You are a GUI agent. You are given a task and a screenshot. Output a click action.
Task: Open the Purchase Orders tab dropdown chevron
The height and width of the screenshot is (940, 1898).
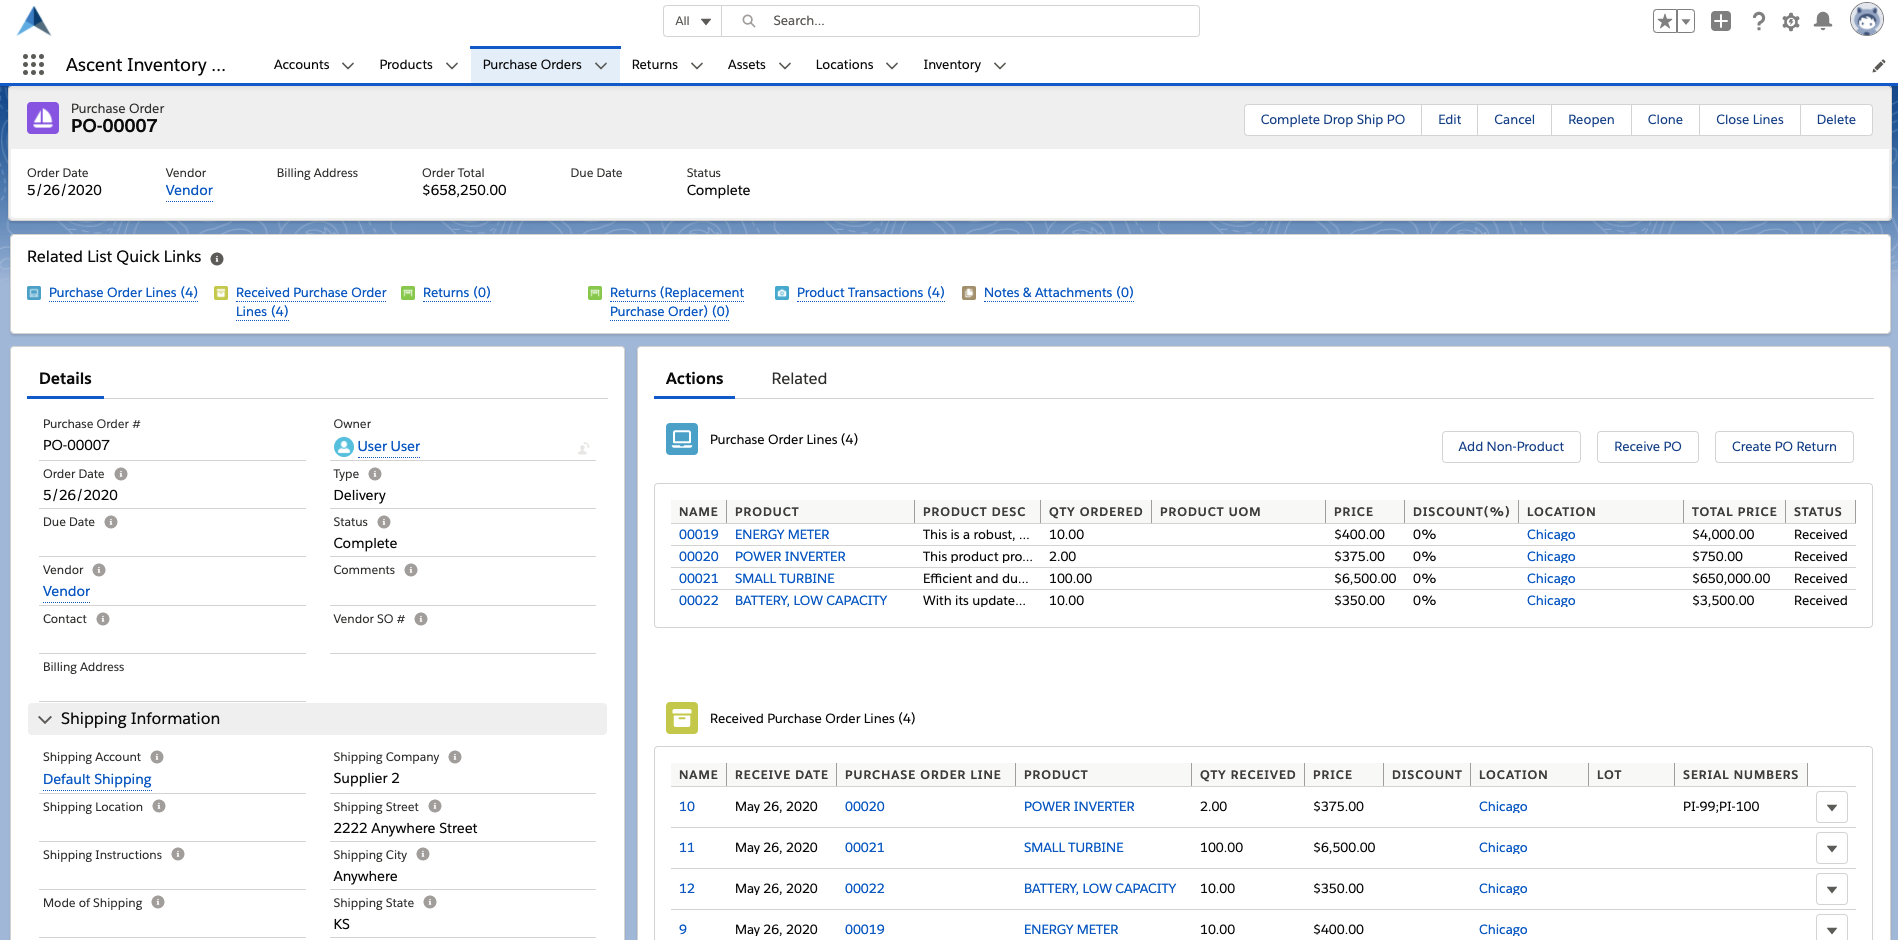click(x=601, y=66)
